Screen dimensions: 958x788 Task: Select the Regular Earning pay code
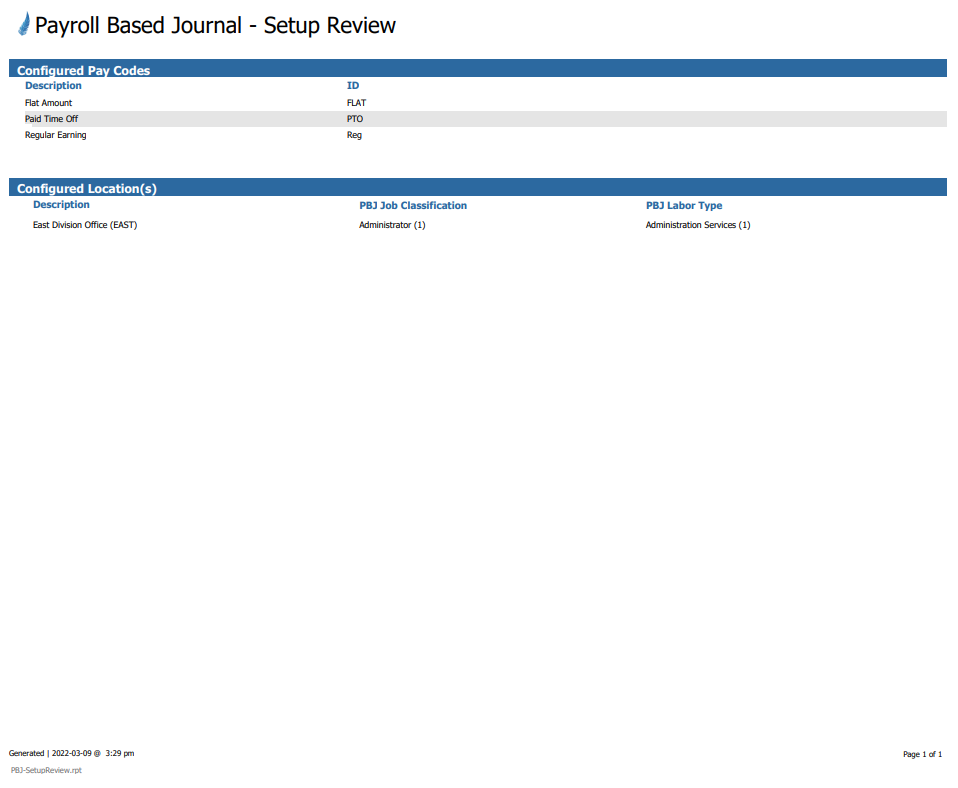pyautogui.click(x=55, y=135)
